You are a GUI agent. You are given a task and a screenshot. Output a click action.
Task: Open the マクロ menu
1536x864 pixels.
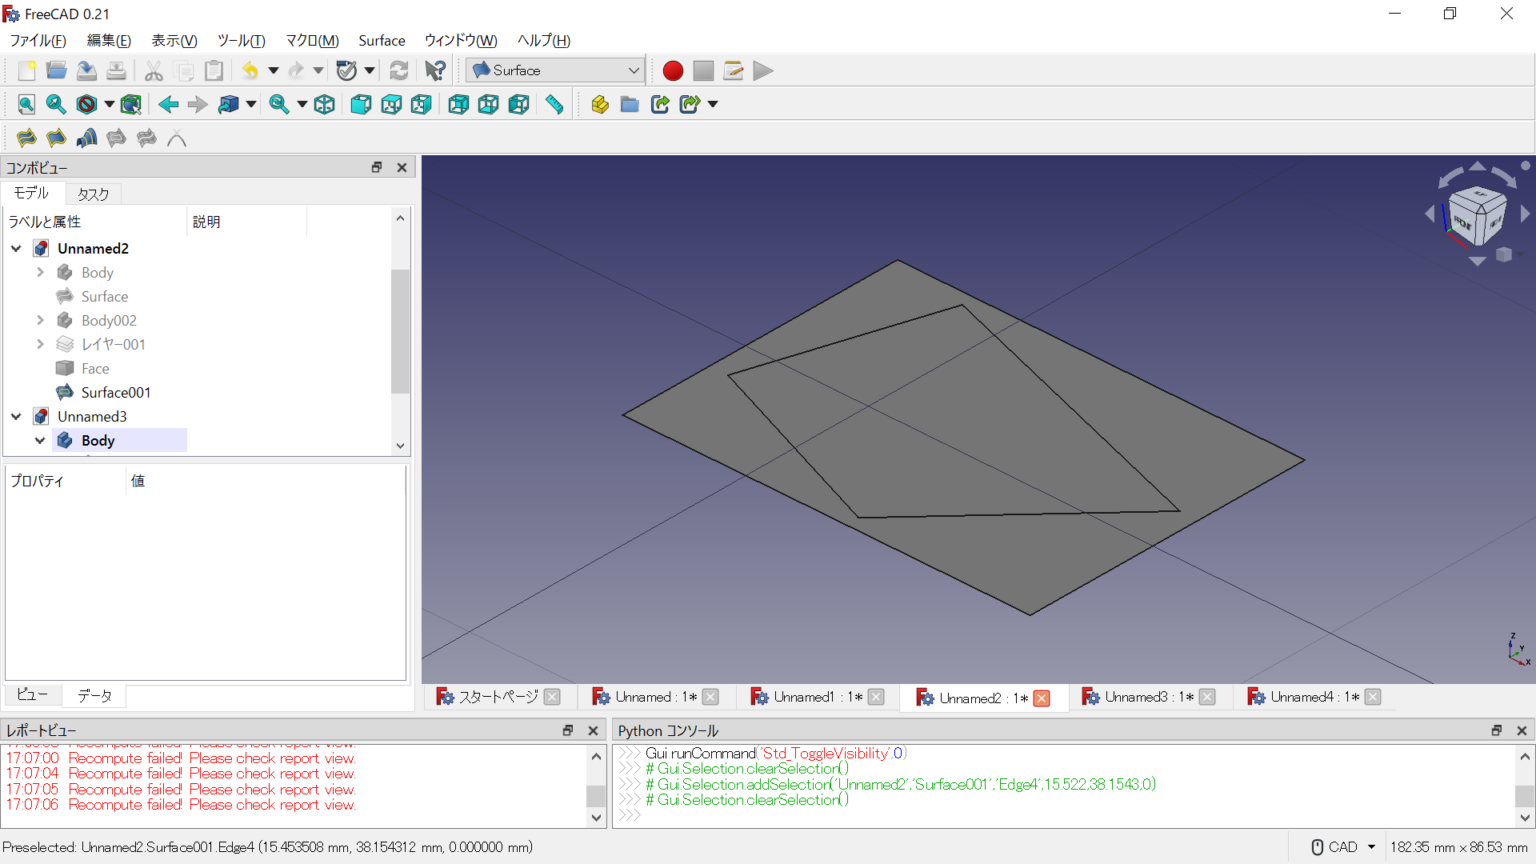[x=311, y=40]
